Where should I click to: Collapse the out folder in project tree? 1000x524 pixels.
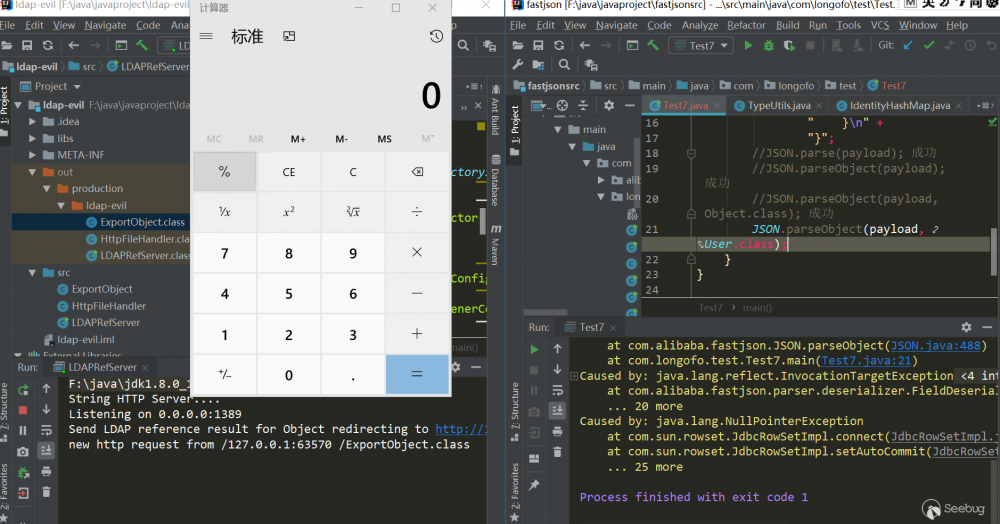coord(33,172)
